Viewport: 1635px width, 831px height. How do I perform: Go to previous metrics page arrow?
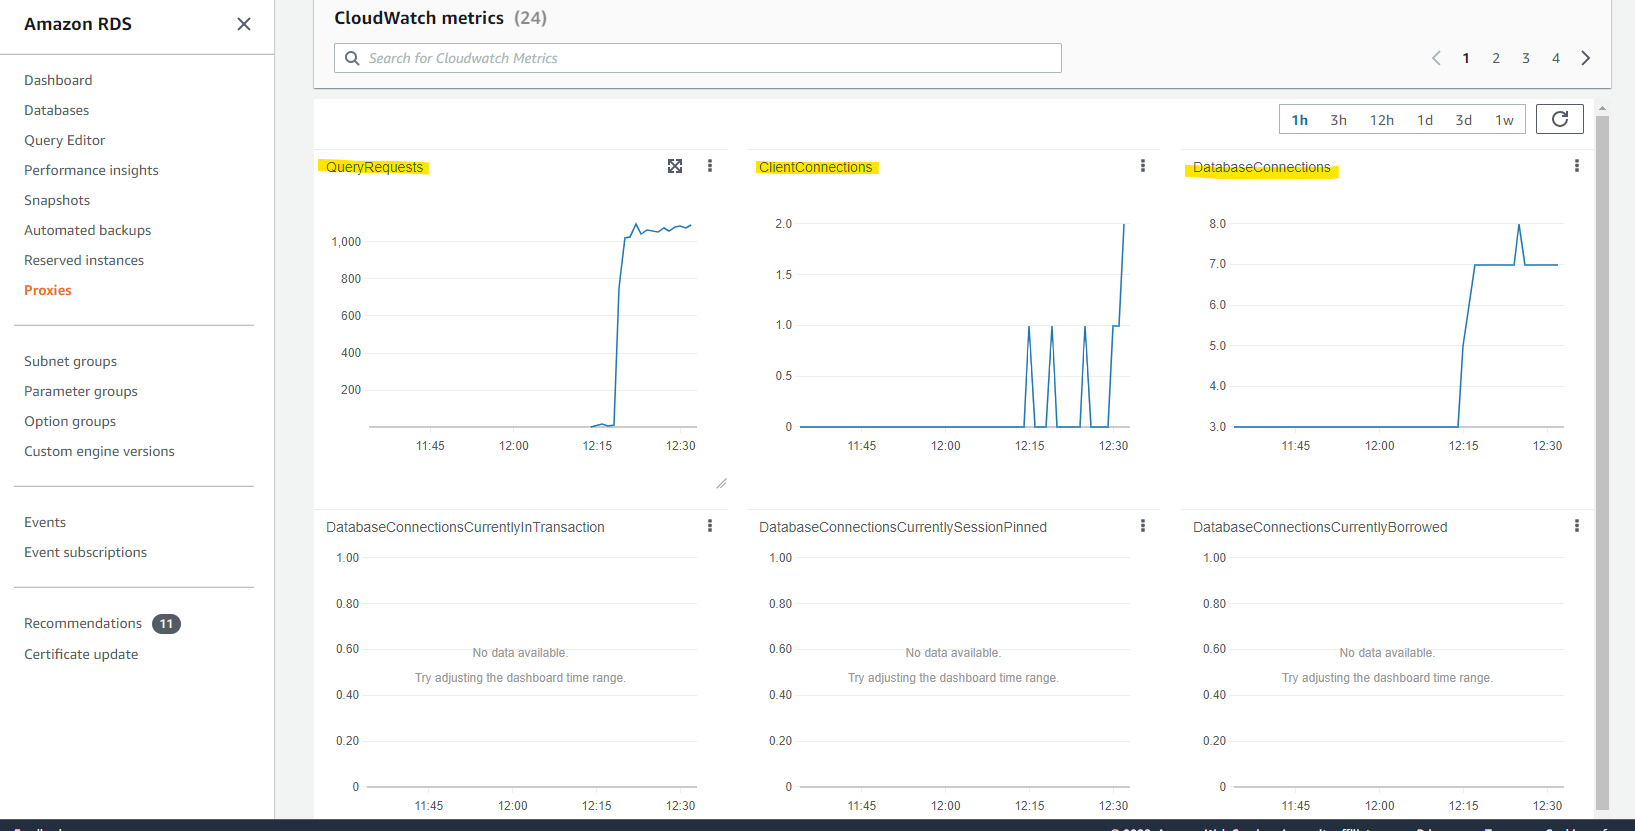click(1436, 58)
